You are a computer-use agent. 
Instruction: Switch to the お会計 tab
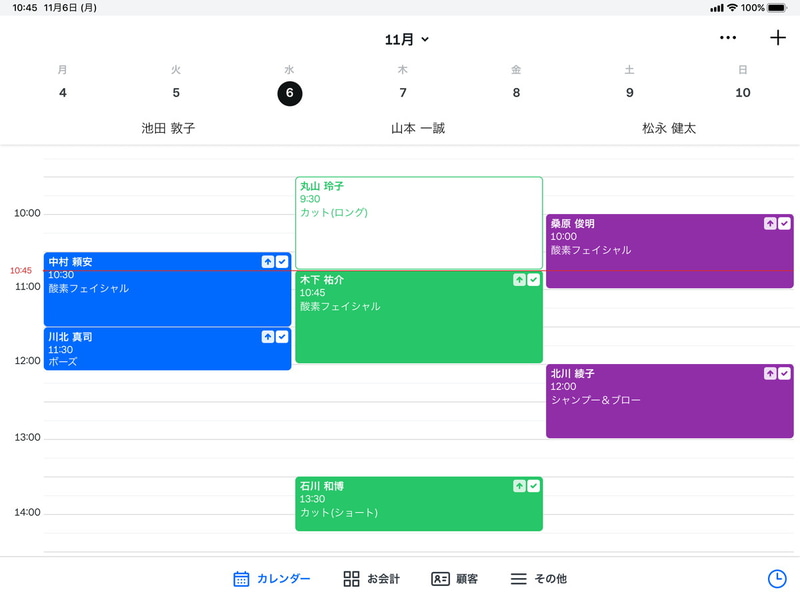(x=371, y=579)
